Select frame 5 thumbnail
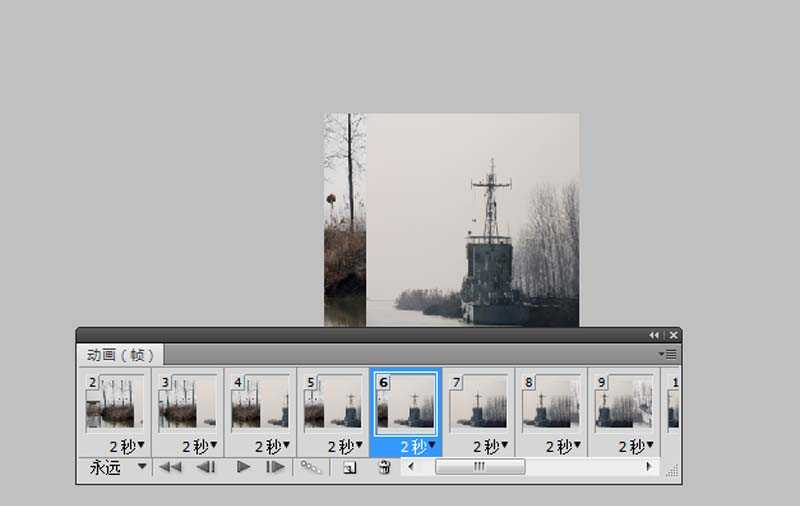 click(333, 403)
